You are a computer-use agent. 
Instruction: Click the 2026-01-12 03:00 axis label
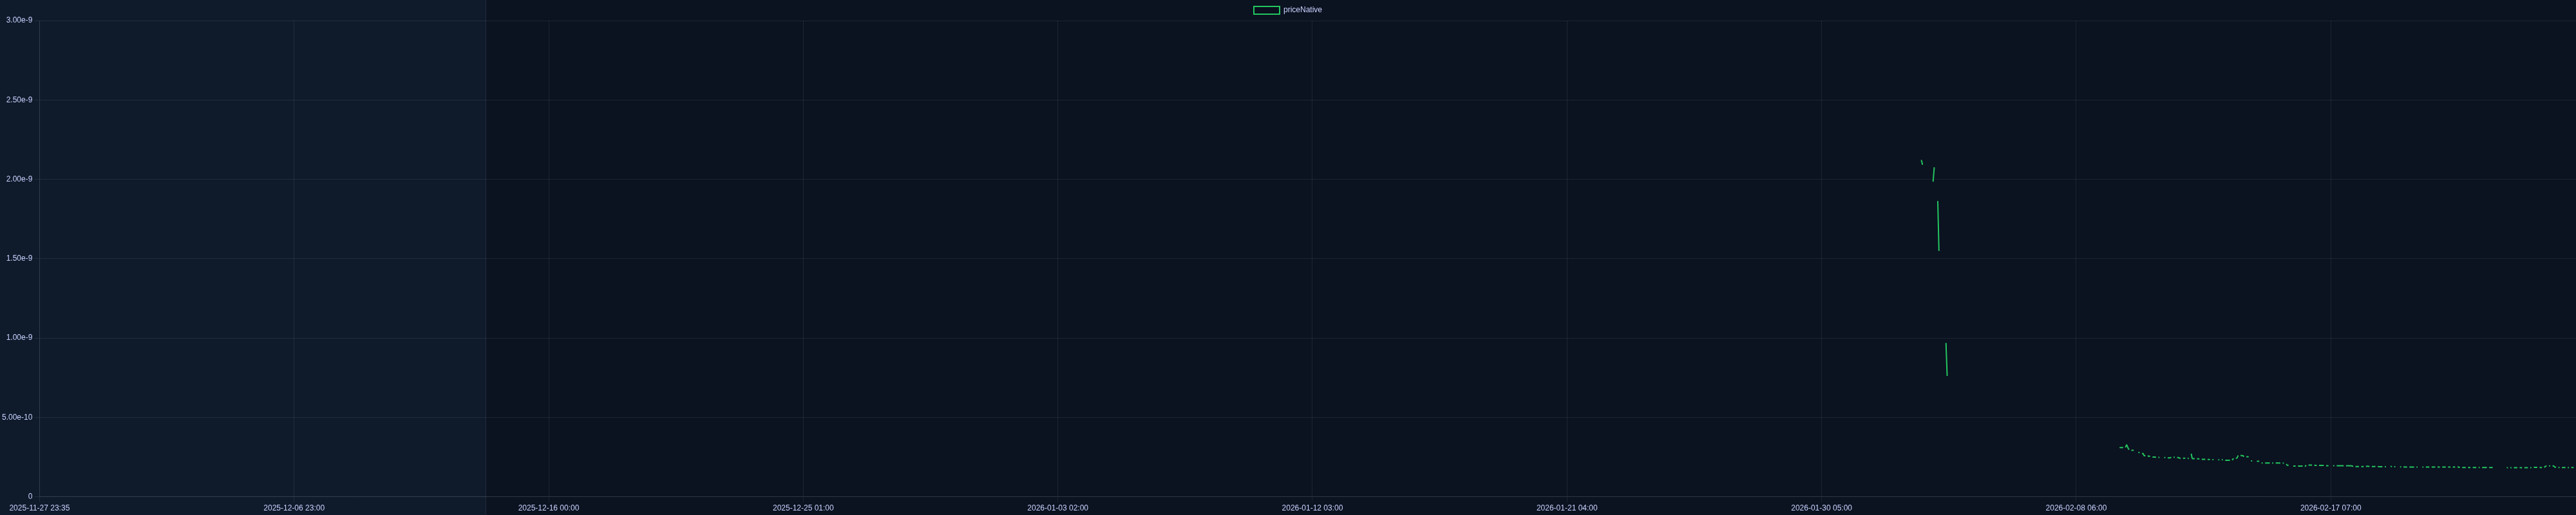coord(1312,508)
